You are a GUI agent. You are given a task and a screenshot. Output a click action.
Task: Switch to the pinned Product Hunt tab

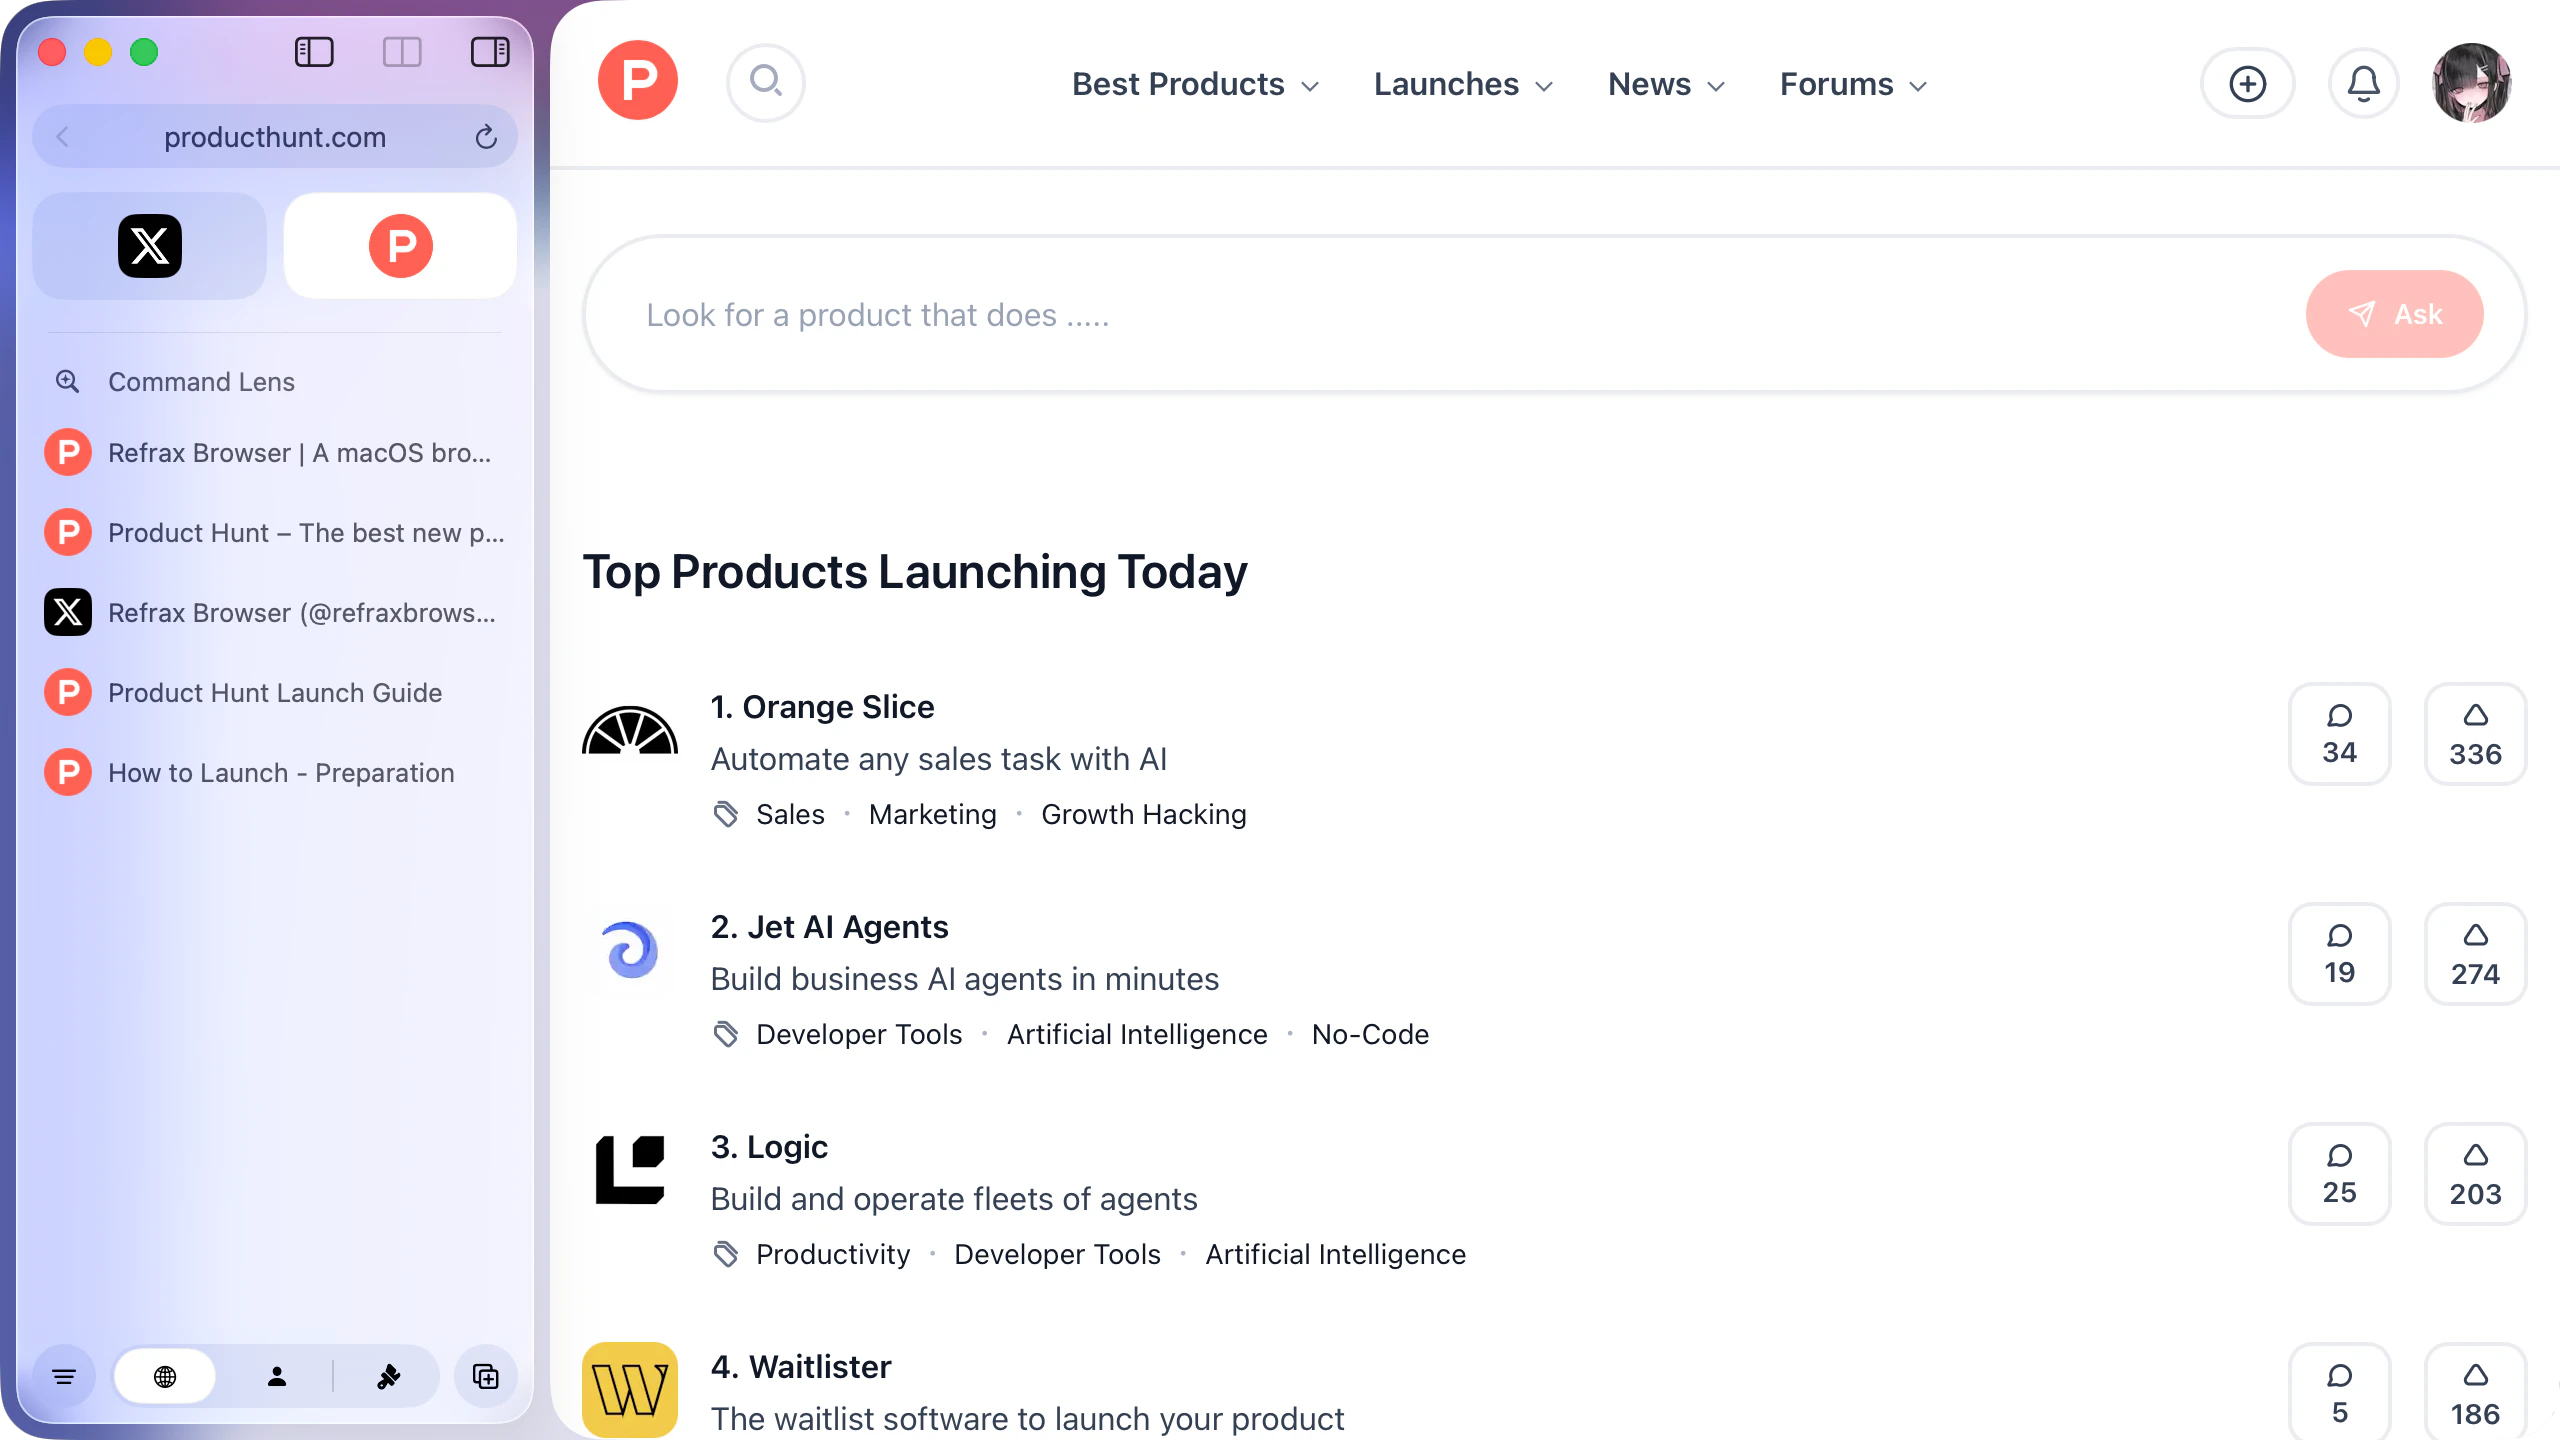401,246
